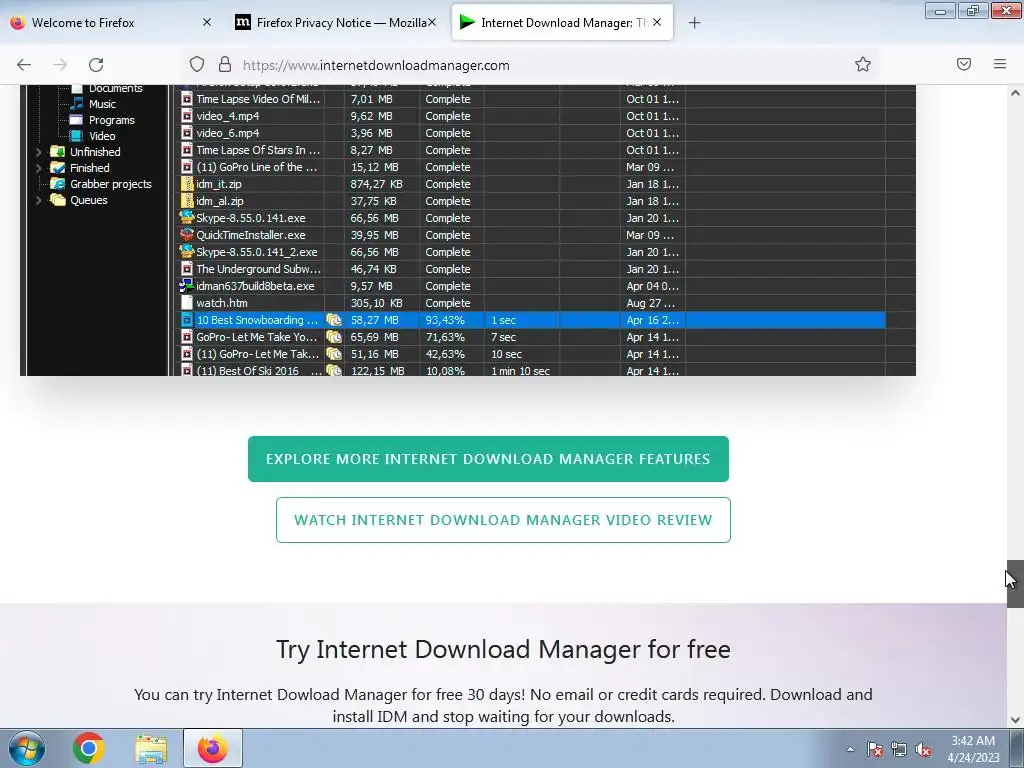Image resolution: width=1024 pixels, height=768 pixels.
Task: Open site info via padlock icon
Action: 225,64
